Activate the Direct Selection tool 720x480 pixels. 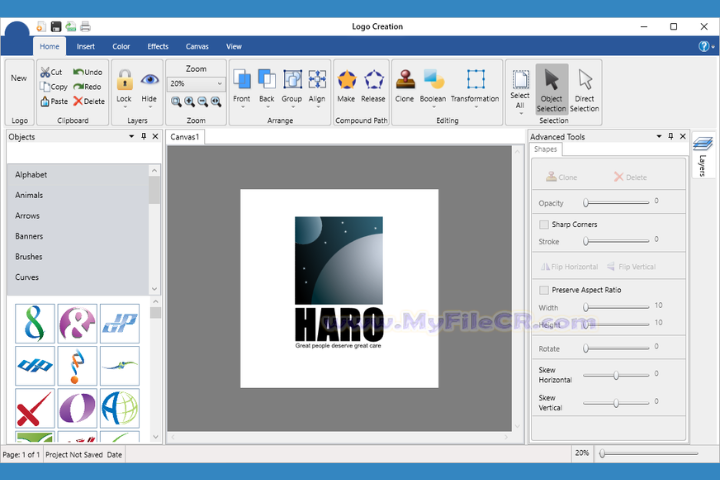[x=585, y=90]
